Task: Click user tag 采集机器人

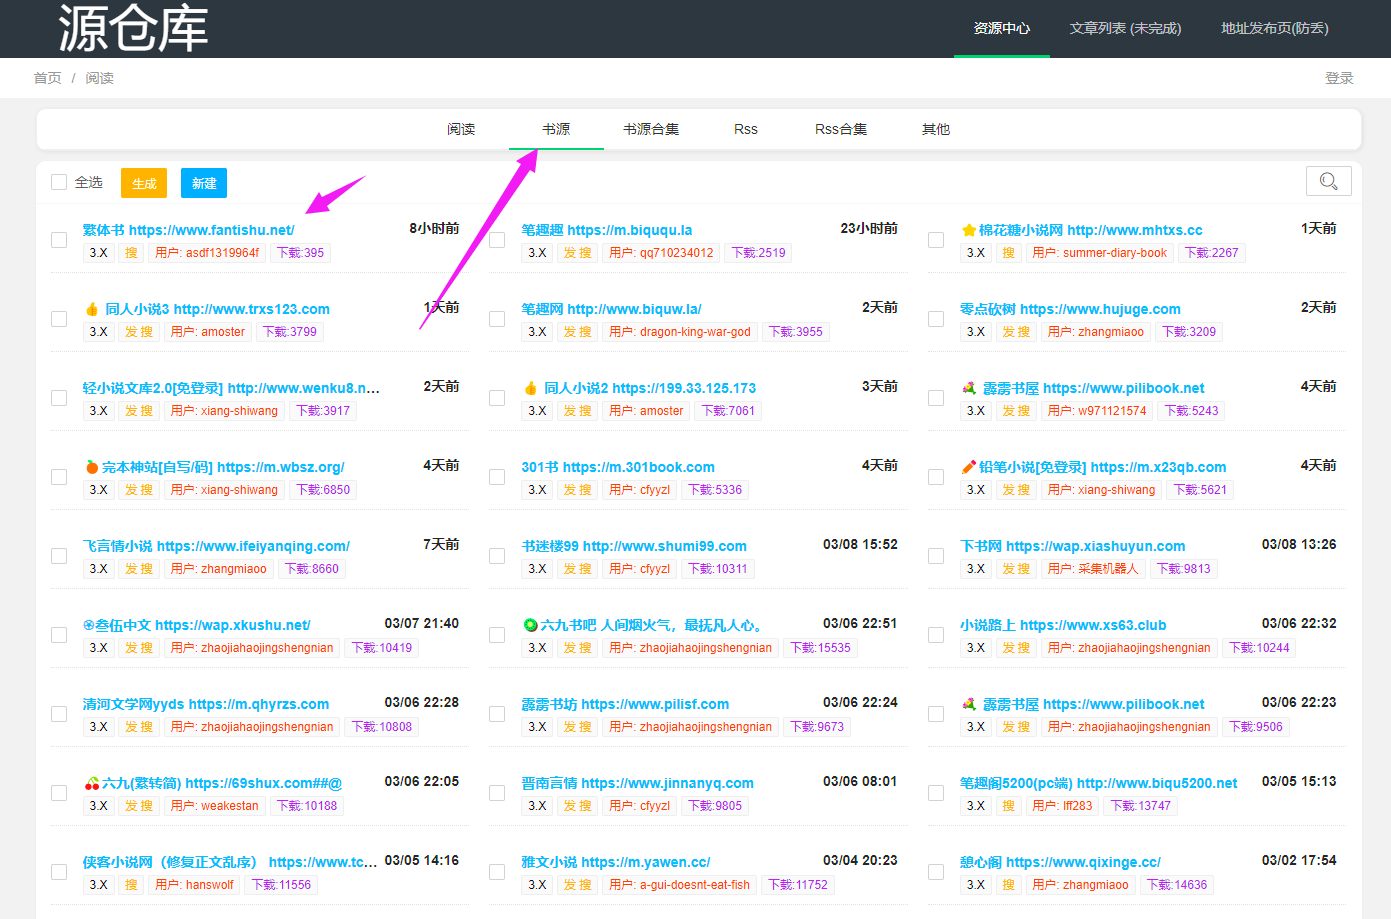Action: click(x=1092, y=569)
